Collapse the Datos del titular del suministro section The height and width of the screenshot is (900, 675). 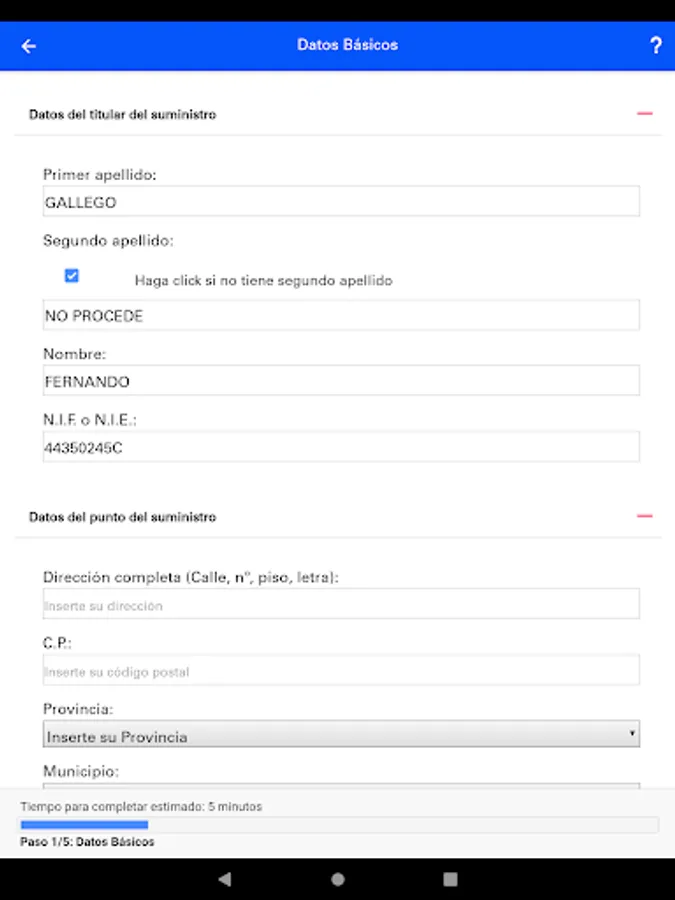[645, 114]
